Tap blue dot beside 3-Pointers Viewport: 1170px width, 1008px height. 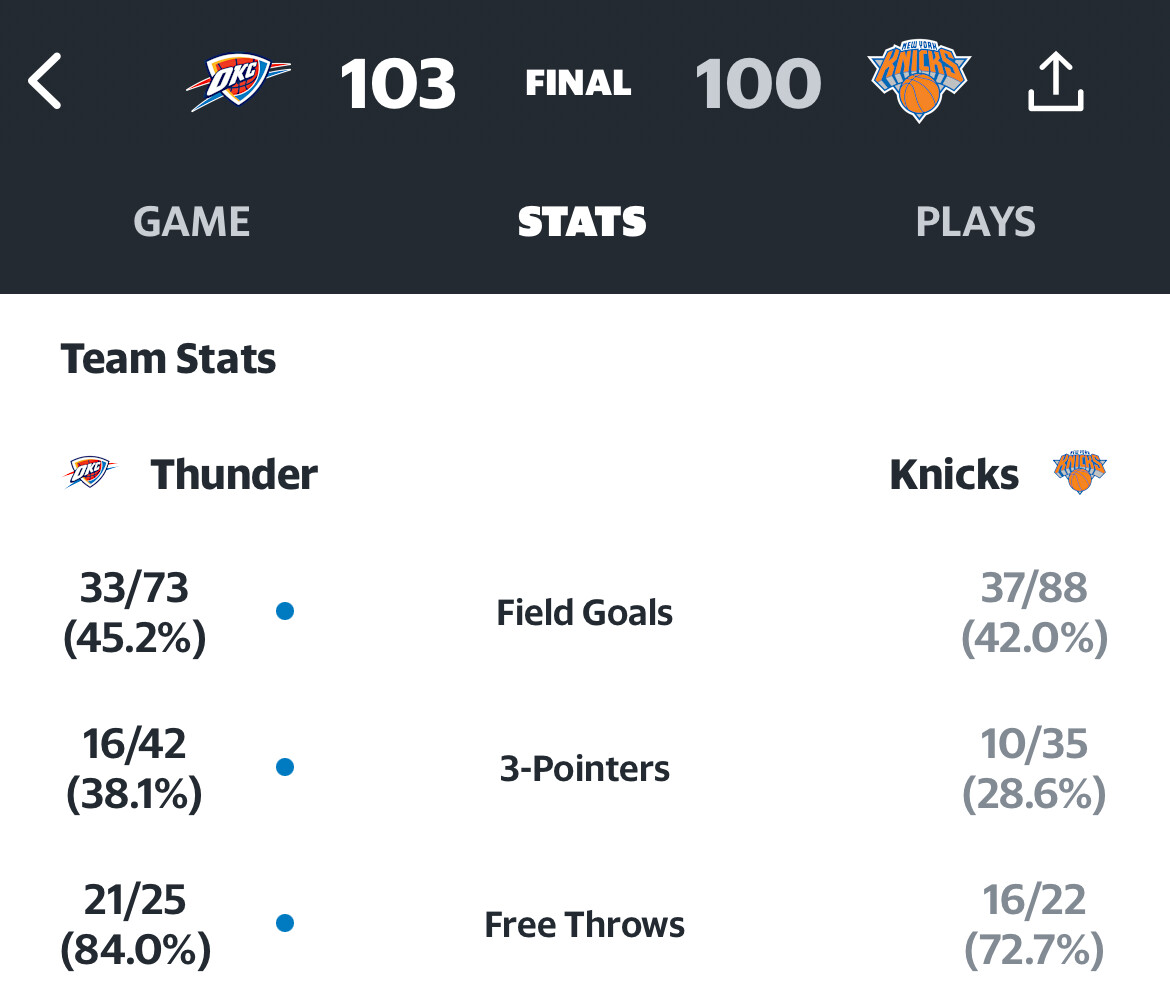pyautogui.click(x=284, y=767)
